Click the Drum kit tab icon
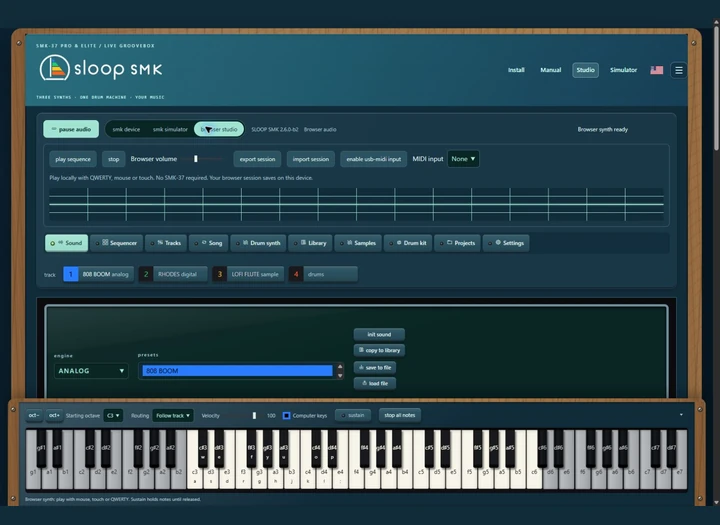720x525 pixels. coord(399,242)
